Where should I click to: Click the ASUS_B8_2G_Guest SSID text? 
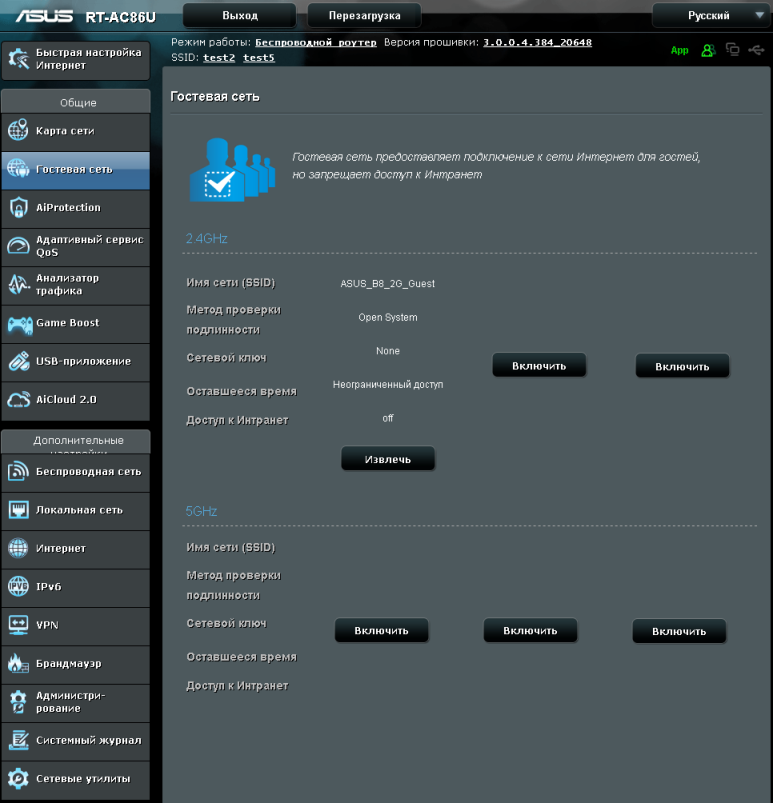pyautogui.click(x=388, y=283)
